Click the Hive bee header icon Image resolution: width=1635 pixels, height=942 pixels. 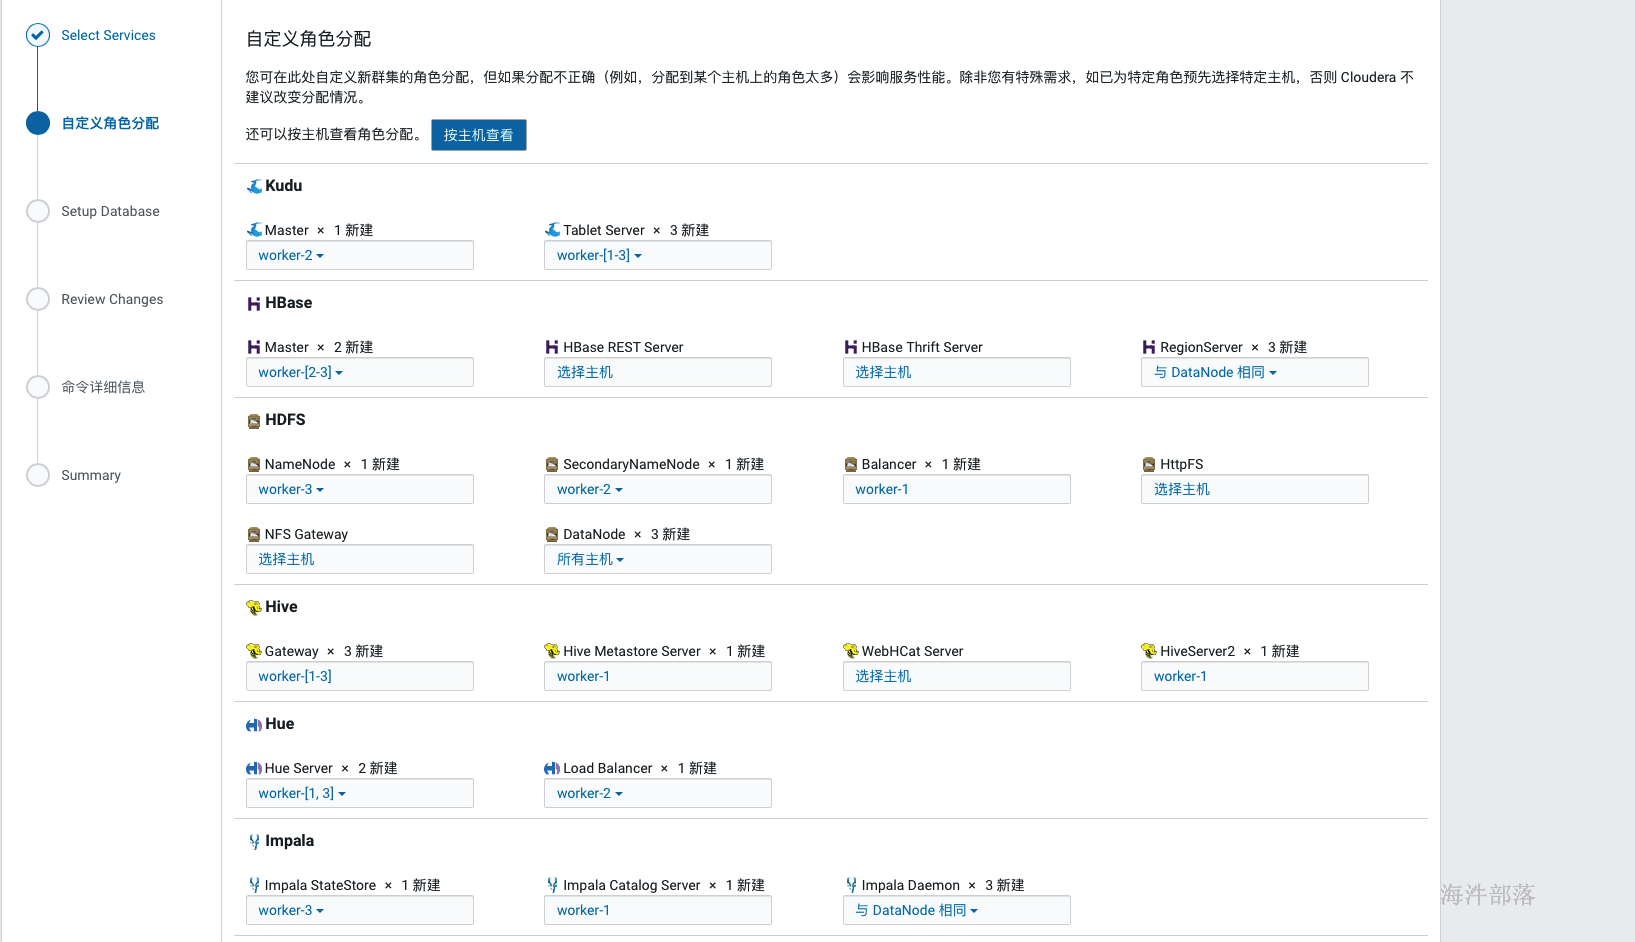(x=254, y=607)
